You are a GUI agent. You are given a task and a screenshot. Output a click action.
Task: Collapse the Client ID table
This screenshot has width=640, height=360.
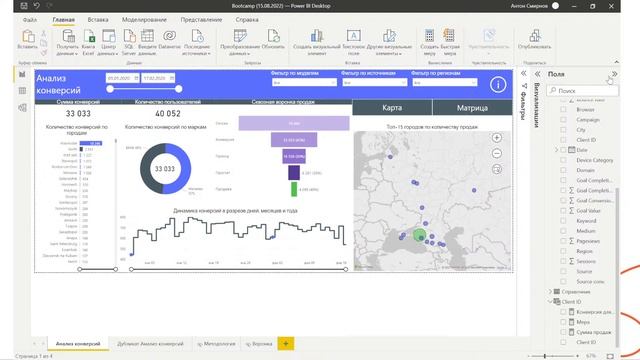(x=550, y=302)
